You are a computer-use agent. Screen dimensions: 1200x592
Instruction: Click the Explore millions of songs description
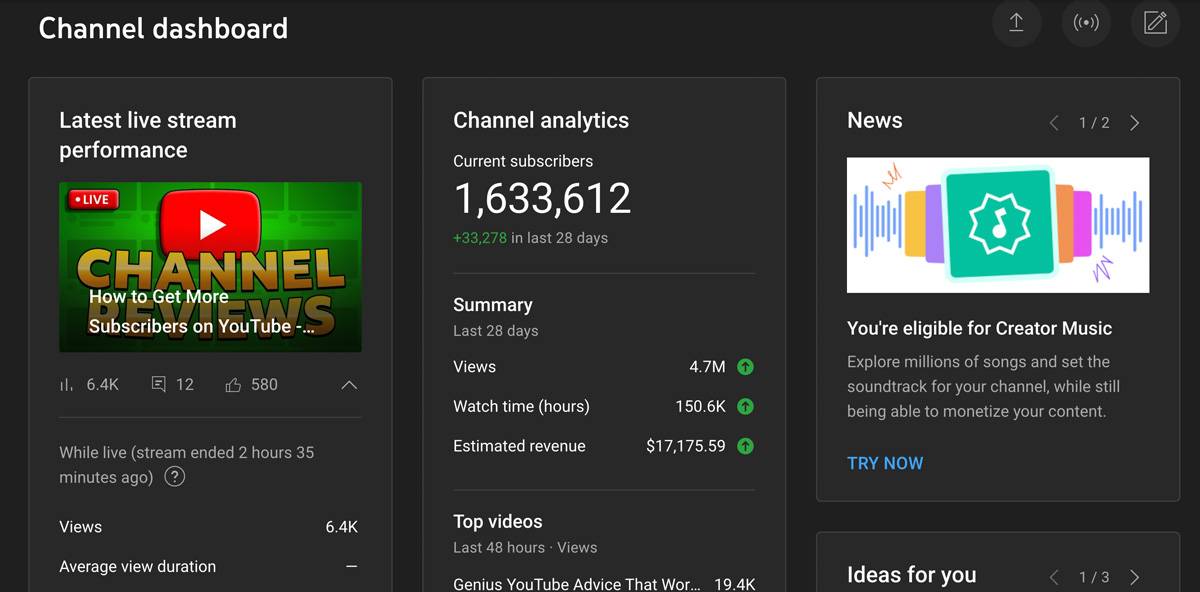[x=983, y=387]
